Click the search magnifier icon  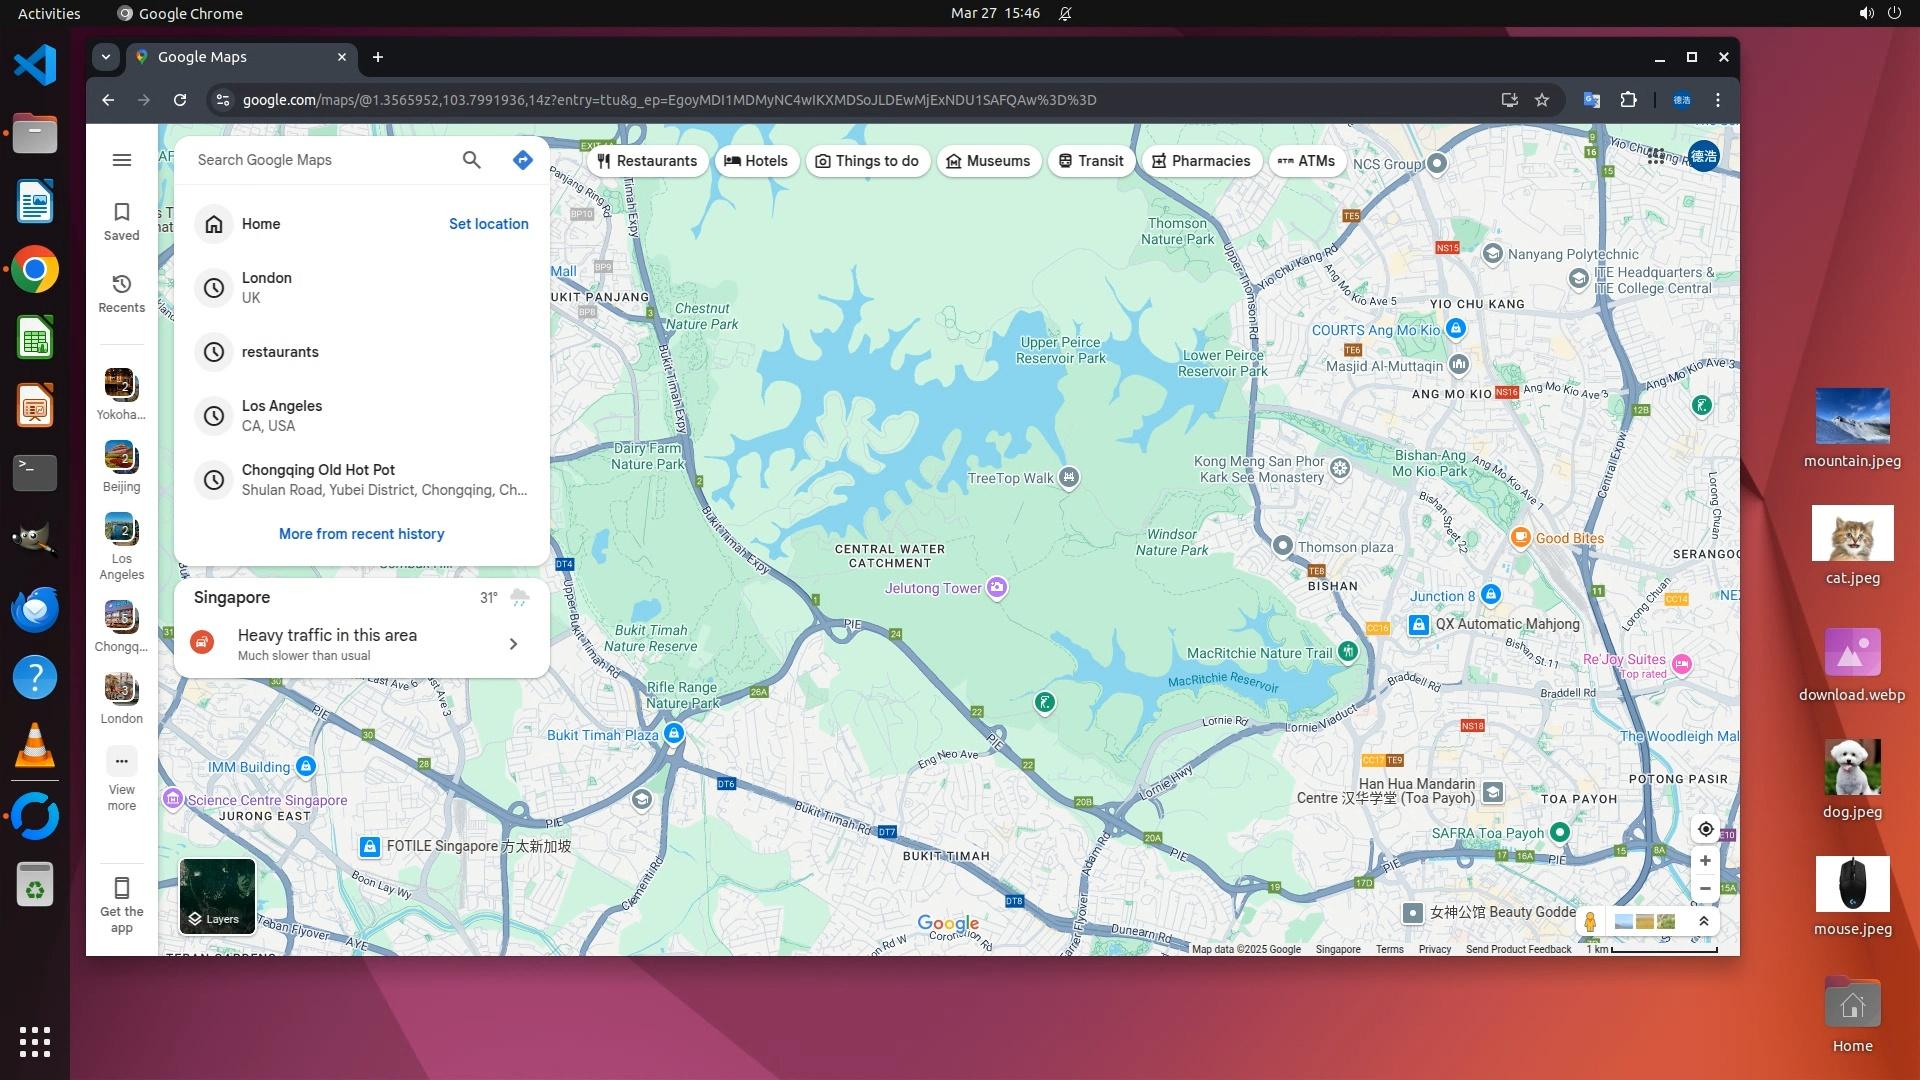pyautogui.click(x=471, y=160)
